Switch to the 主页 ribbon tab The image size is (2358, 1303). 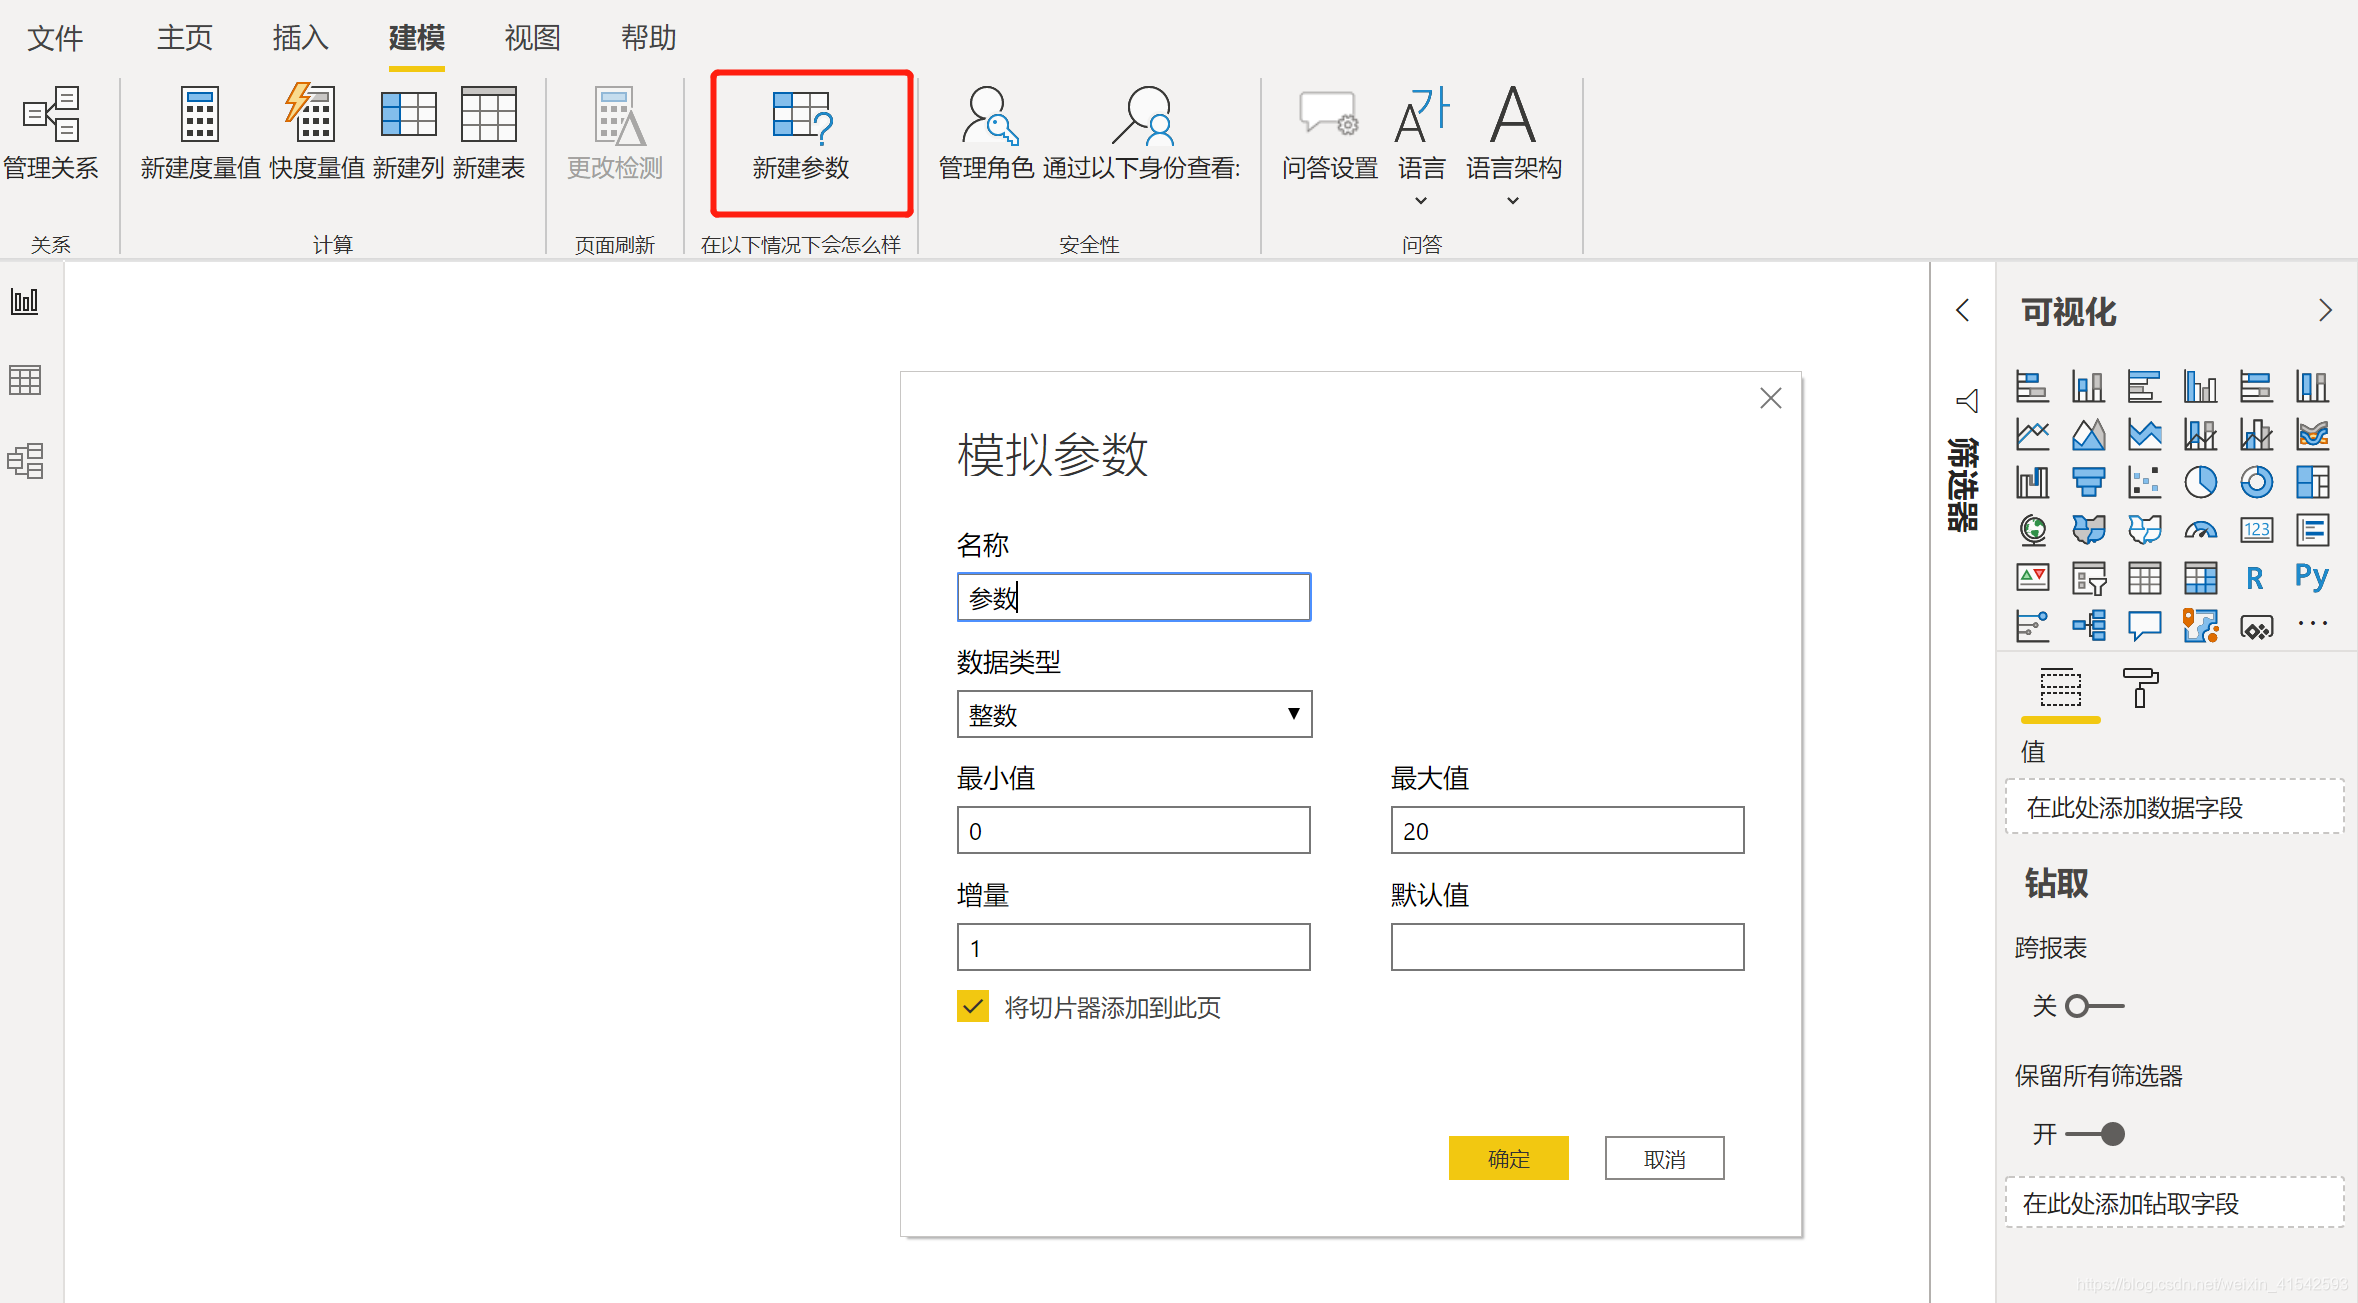(184, 38)
